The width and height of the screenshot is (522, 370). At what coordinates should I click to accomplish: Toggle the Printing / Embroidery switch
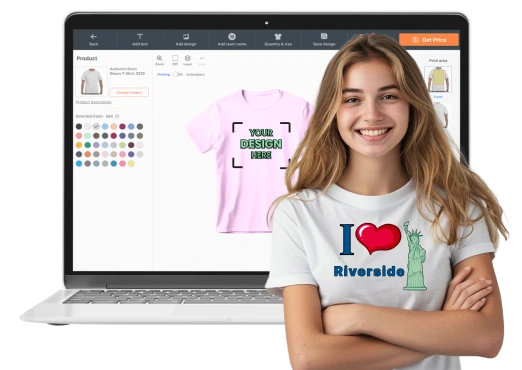[x=177, y=74]
